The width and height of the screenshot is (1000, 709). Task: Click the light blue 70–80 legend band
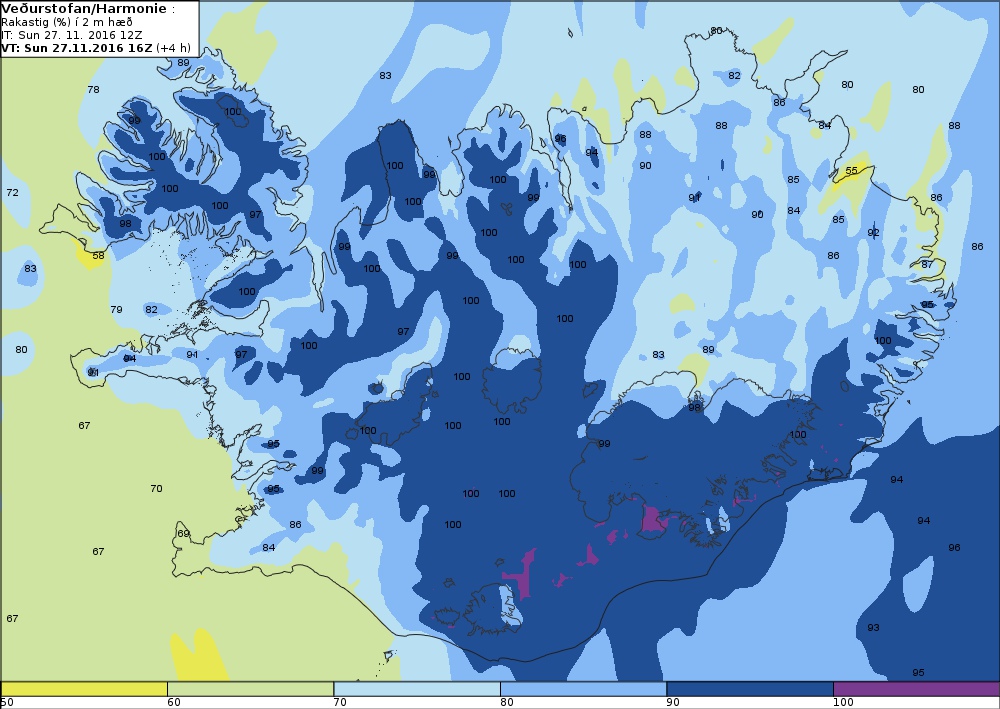pos(417,689)
